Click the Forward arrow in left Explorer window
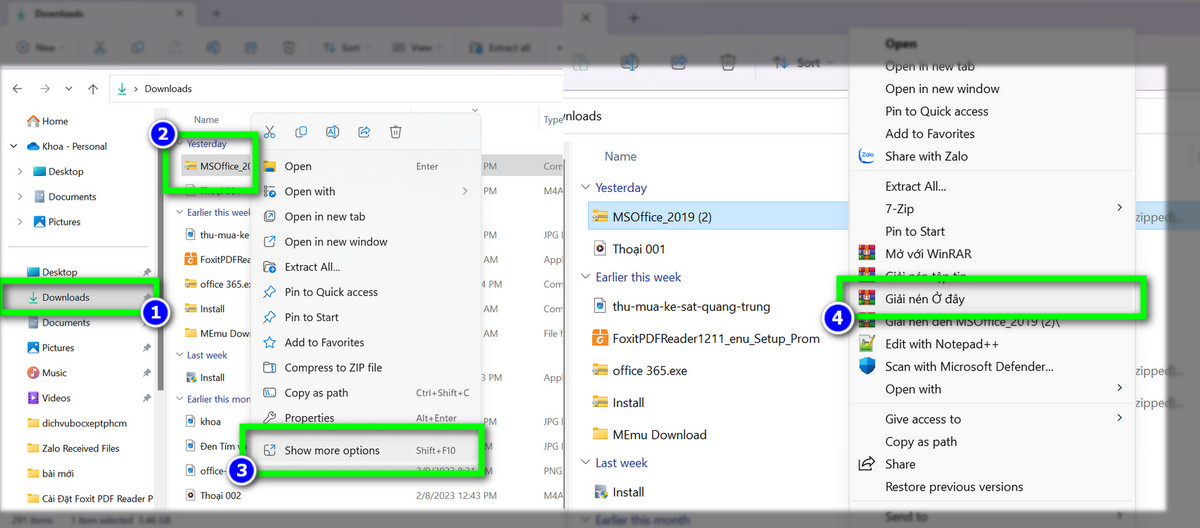The width and height of the screenshot is (1200, 528). [44, 89]
